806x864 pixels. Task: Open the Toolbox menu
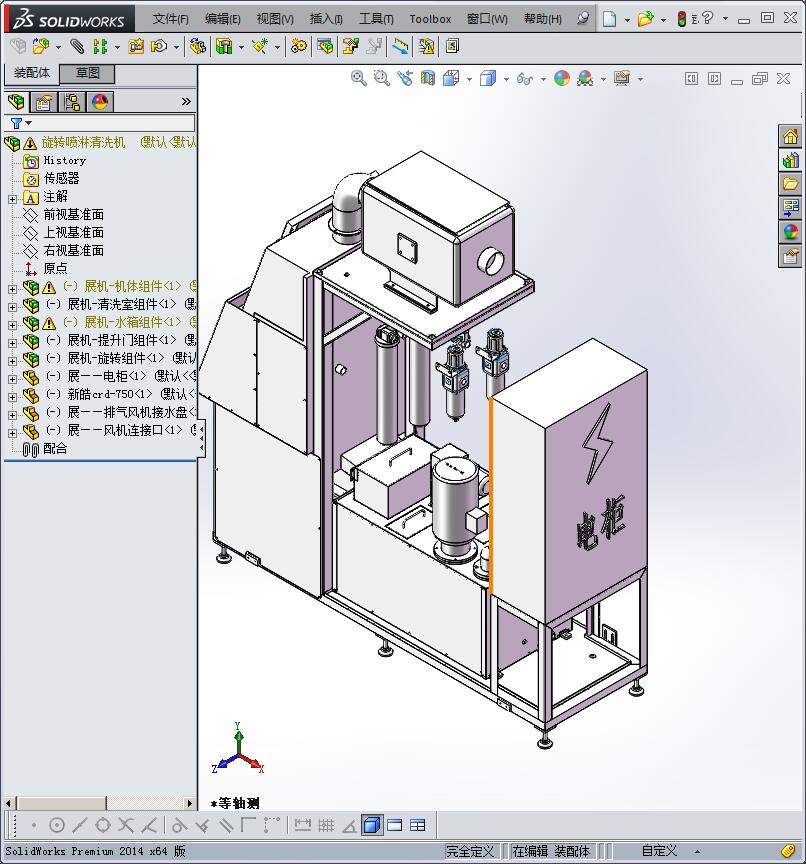pos(430,19)
